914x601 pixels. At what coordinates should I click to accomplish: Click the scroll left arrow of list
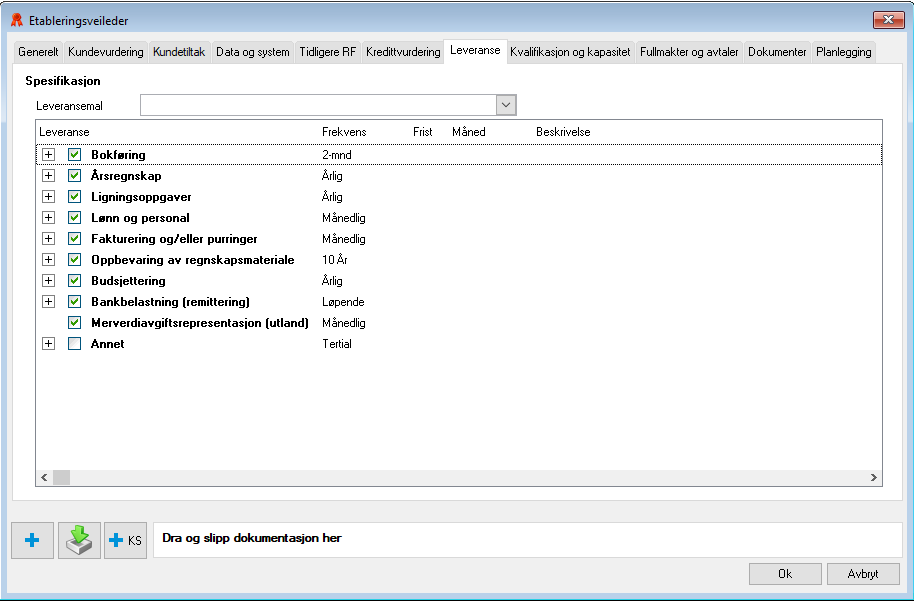[44, 477]
